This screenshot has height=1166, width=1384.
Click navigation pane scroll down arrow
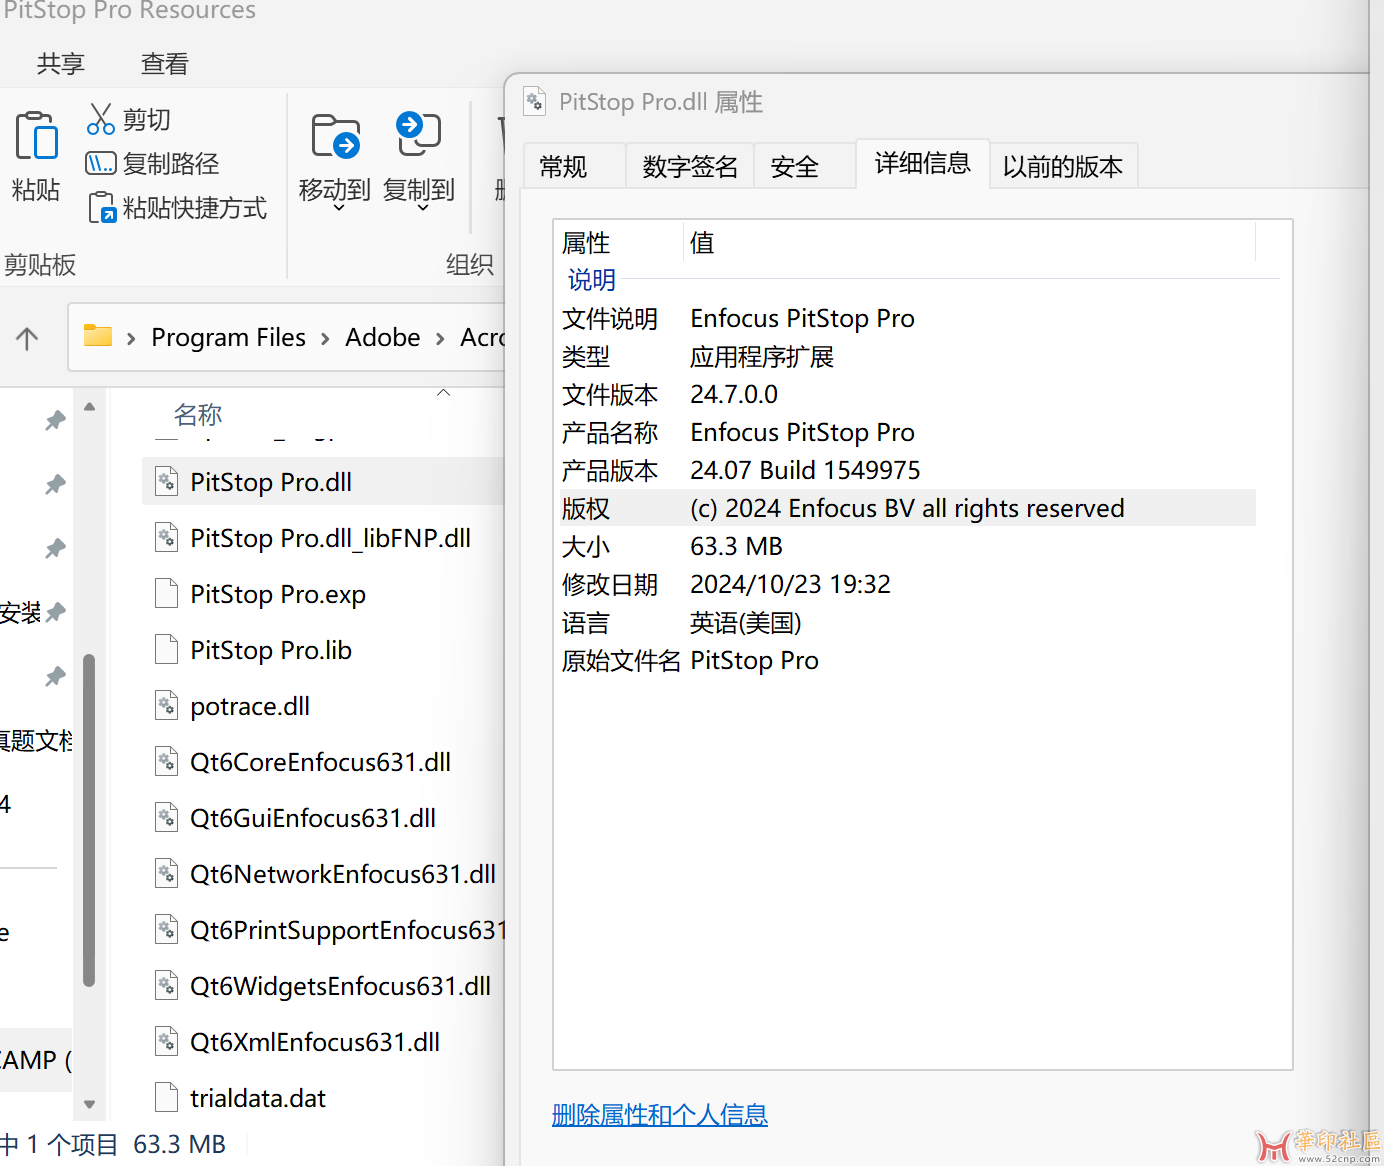[x=89, y=1105]
